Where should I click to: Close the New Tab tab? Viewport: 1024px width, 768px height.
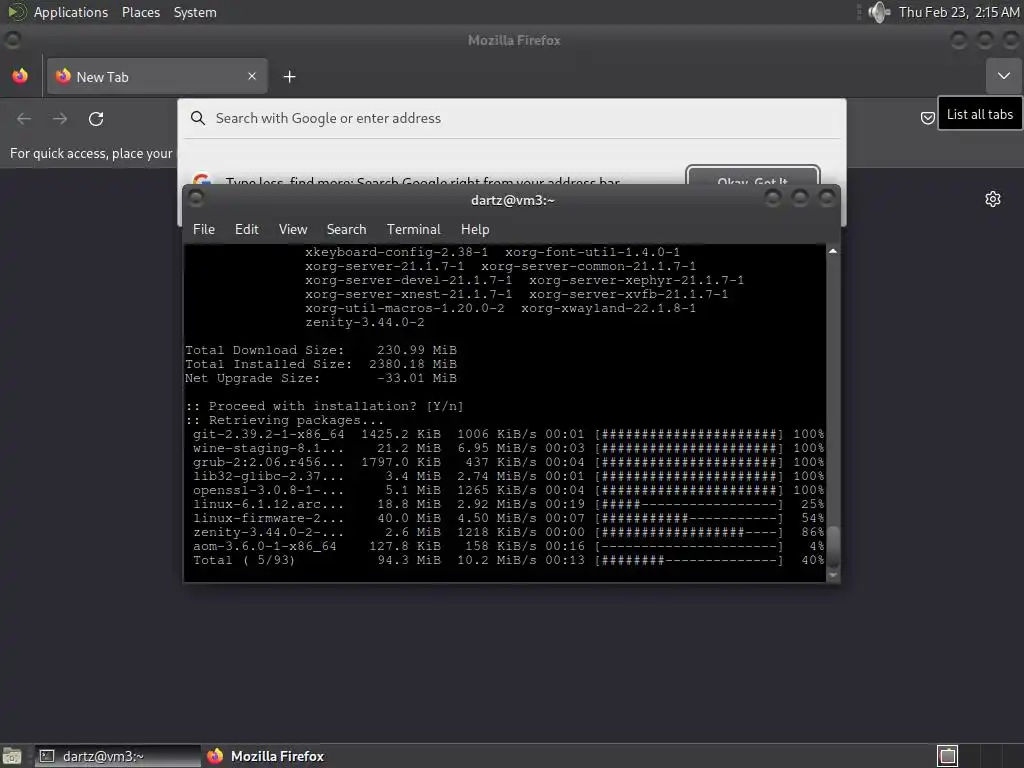pos(252,76)
